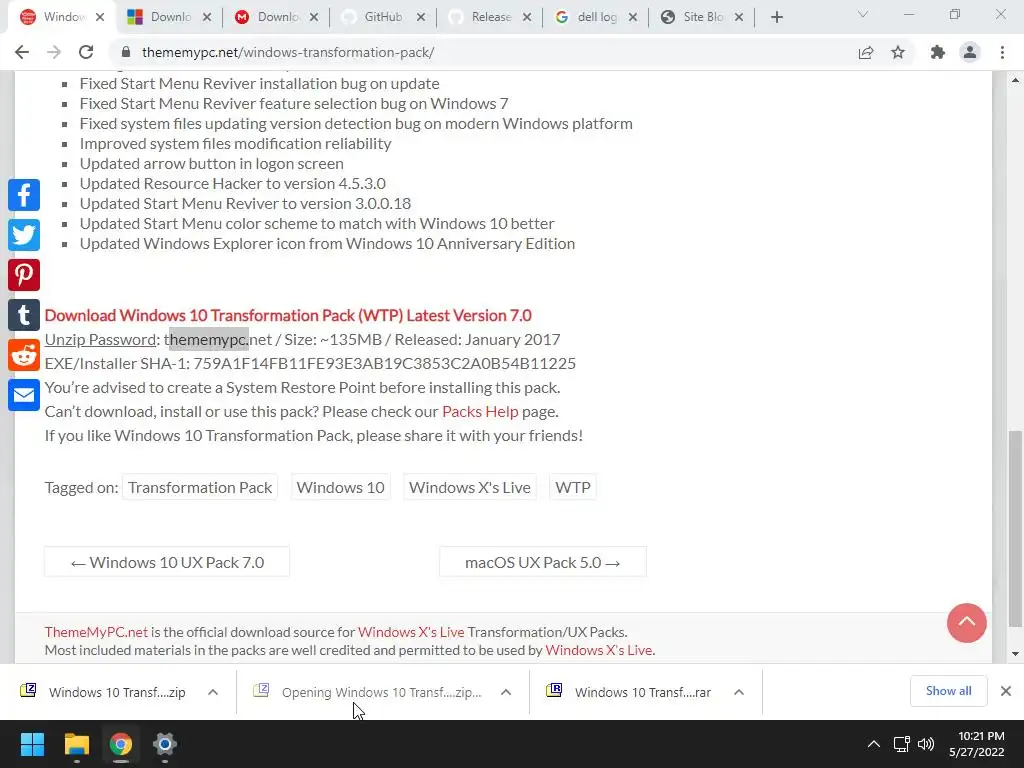Open clock and date in taskbar
Viewport: 1024px width, 768px height.
(976, 744)
